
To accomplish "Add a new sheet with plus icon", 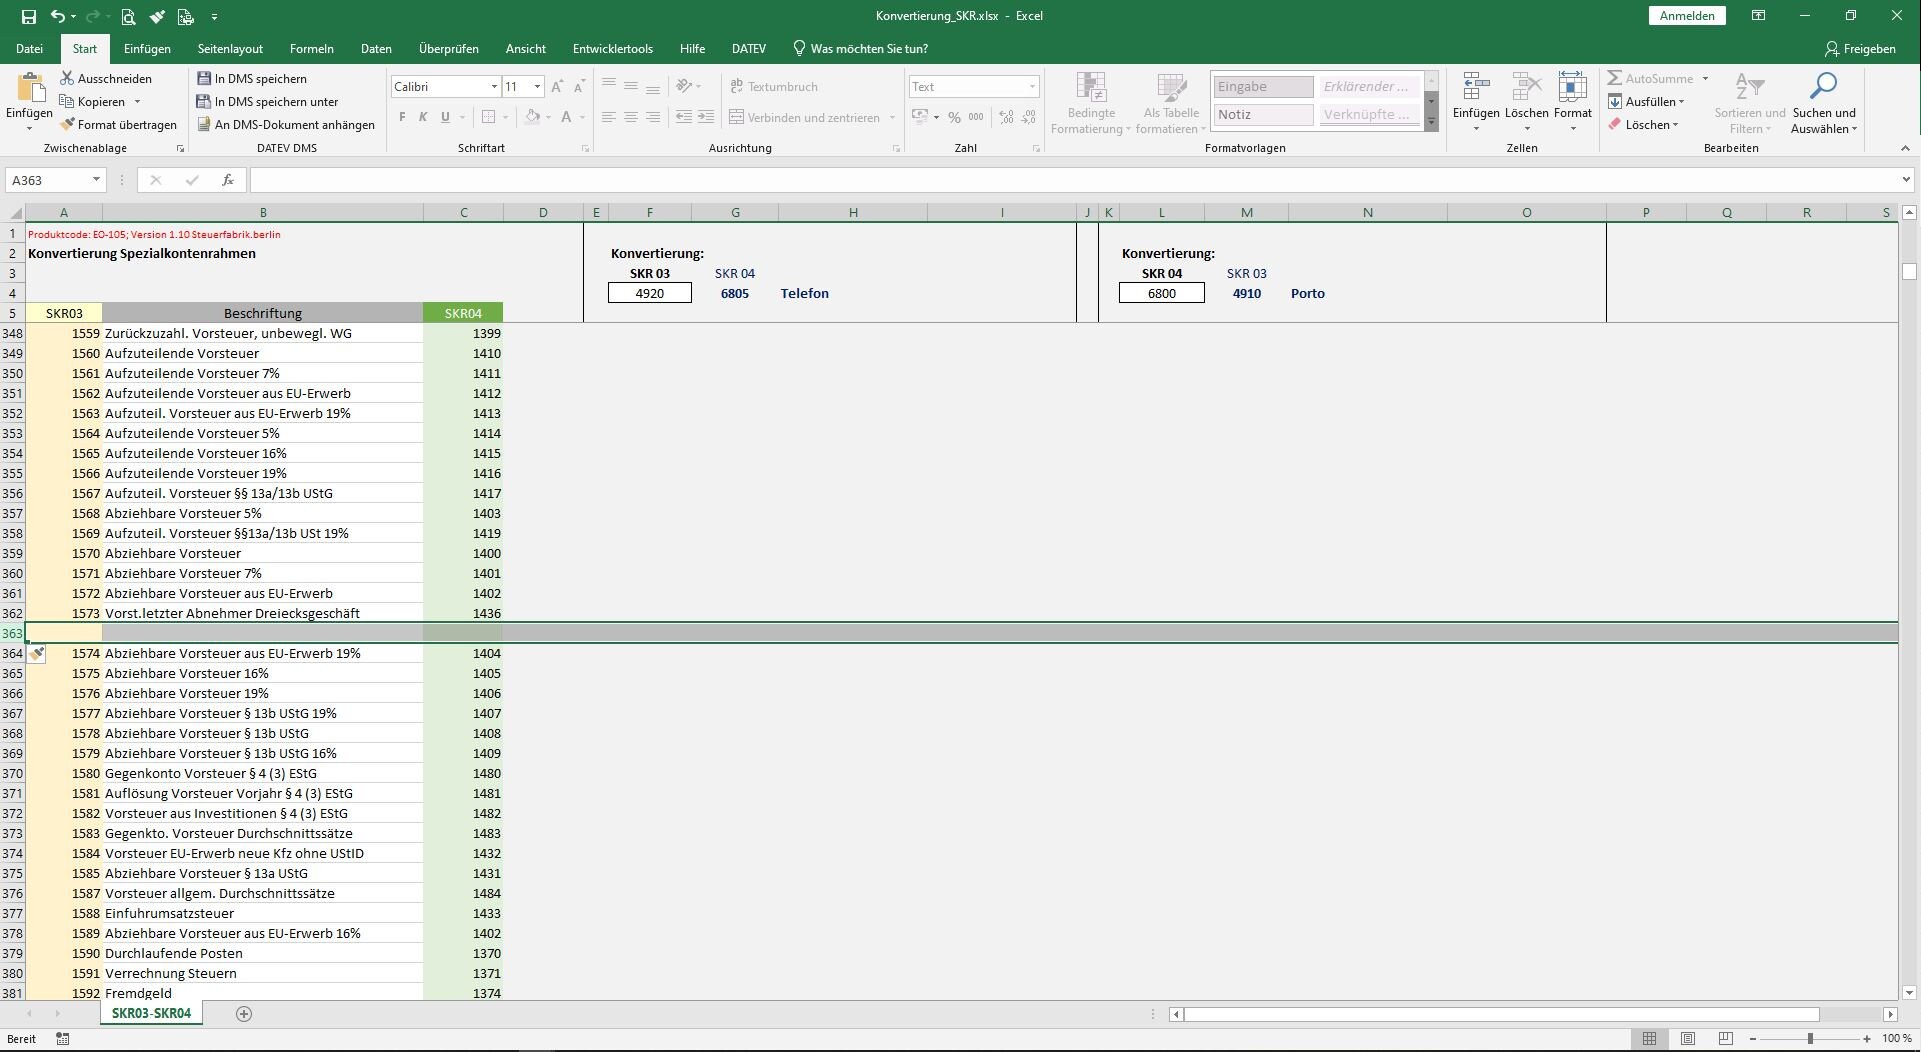I will (x=243, y=1014).
